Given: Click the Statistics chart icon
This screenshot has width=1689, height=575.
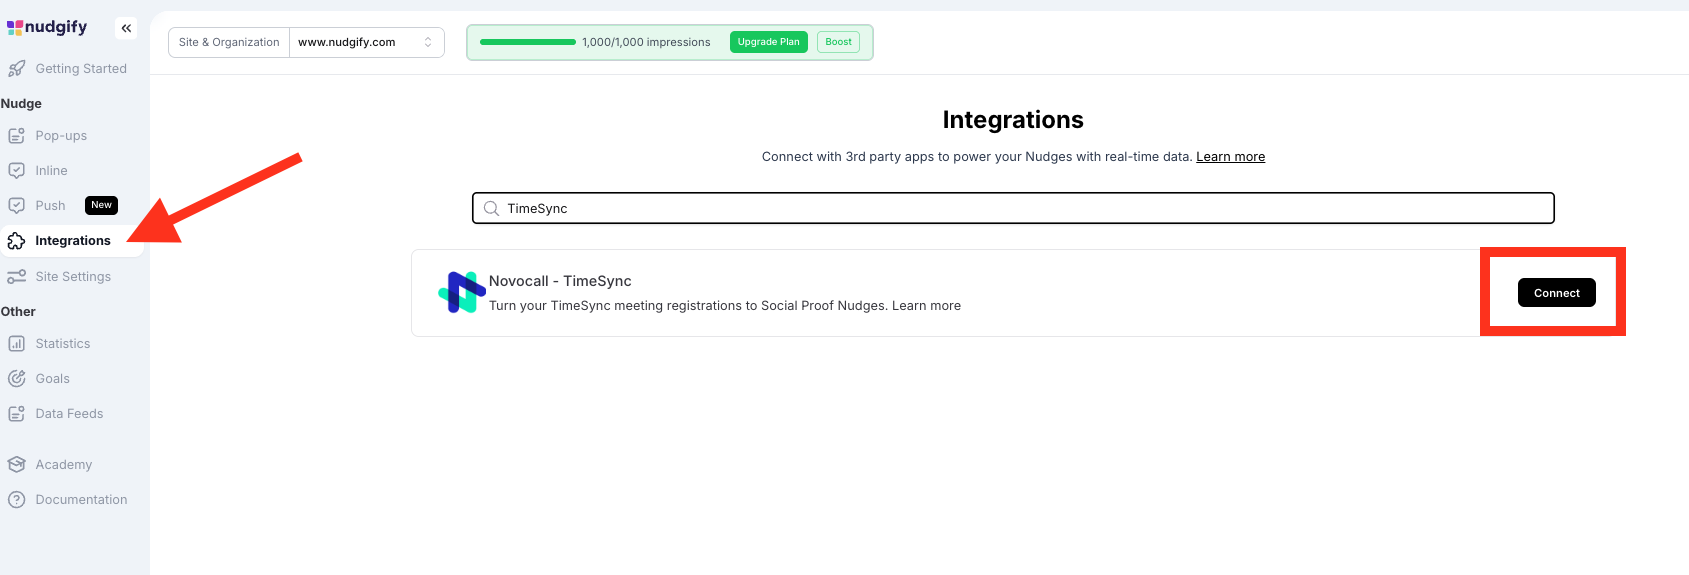Looking at the screenshot, I should (16, 344).
